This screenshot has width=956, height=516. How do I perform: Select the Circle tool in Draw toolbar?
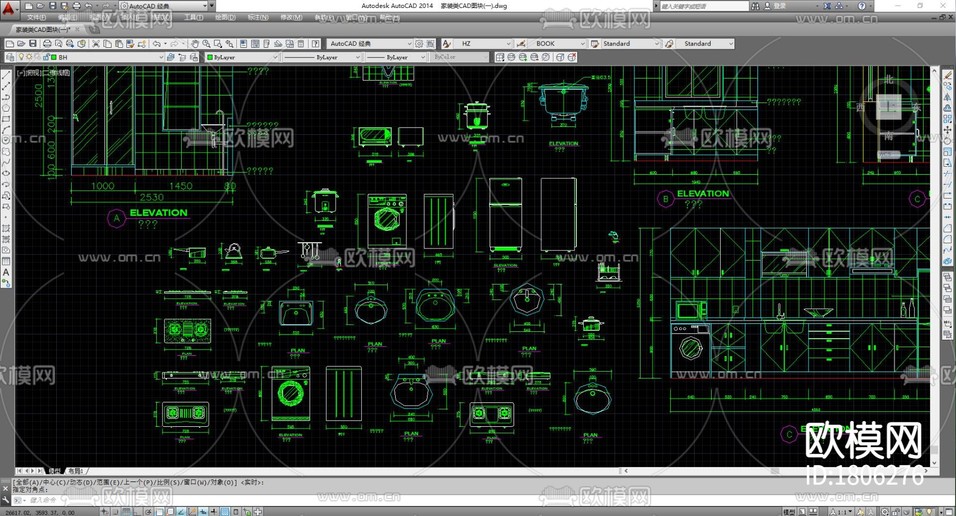click(6, 139)
